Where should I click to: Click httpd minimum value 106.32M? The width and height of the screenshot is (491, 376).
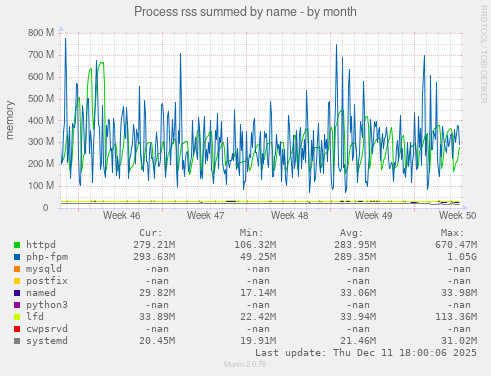coord(255,245)
